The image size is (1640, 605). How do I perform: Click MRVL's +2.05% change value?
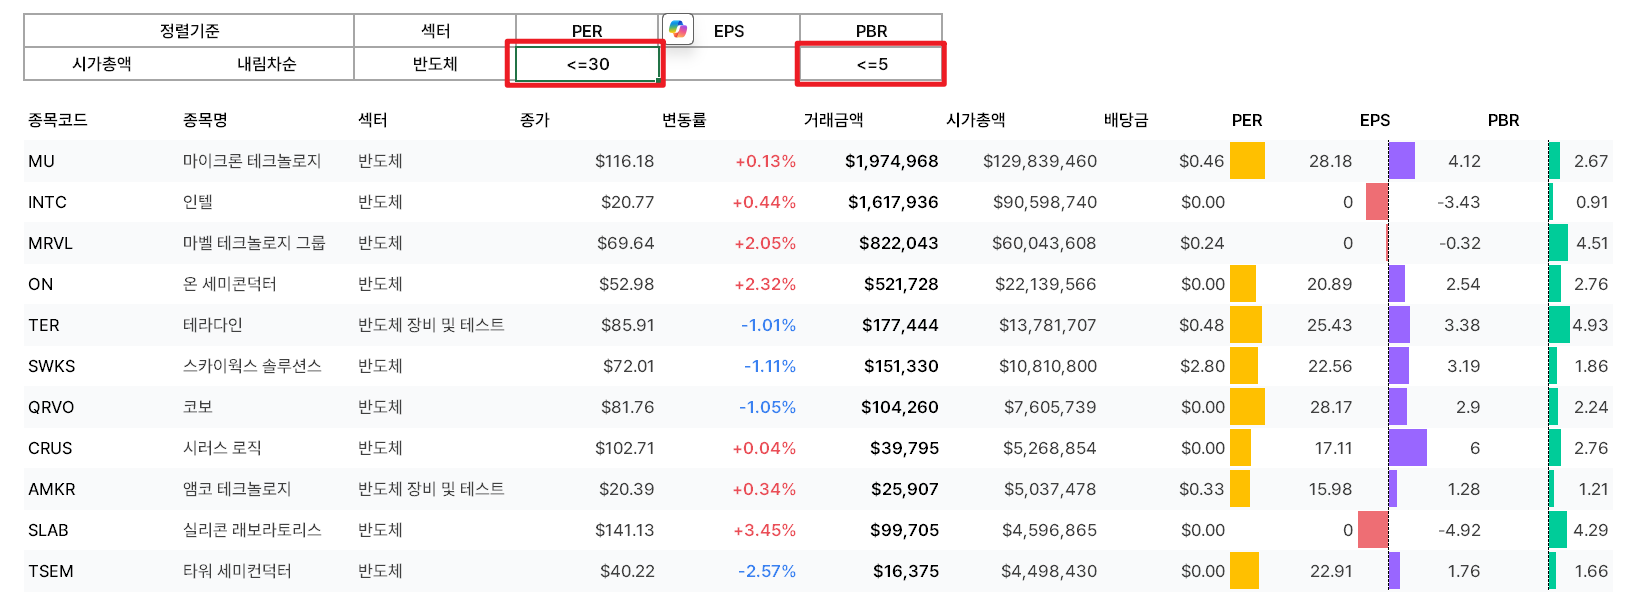(768, 243)
